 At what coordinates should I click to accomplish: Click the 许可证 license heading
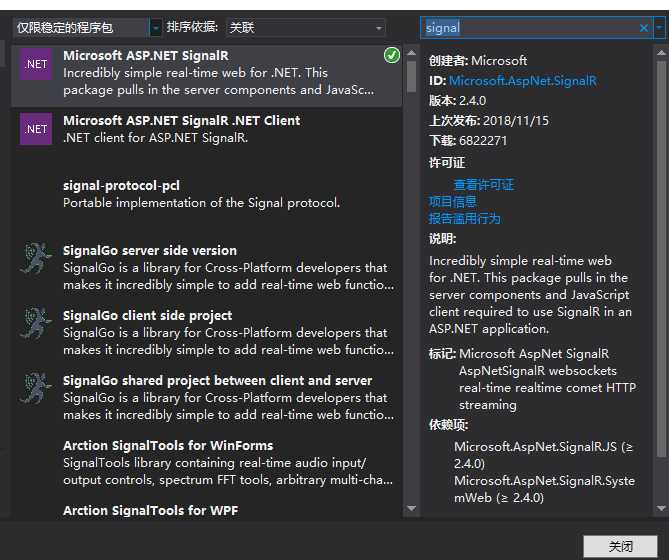tap(447, 162)
